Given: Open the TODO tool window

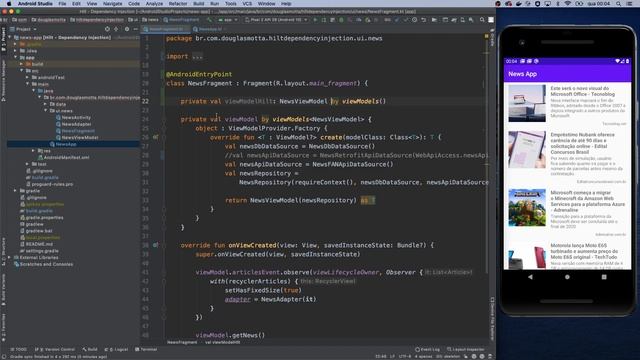Looking at the screenshot, I should (x=19, y=349).
